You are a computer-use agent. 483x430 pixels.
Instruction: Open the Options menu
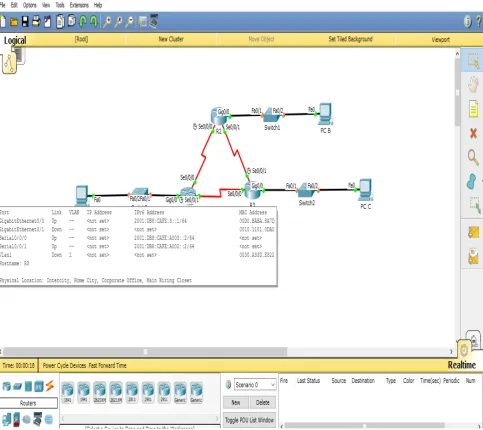coord(30,5)
